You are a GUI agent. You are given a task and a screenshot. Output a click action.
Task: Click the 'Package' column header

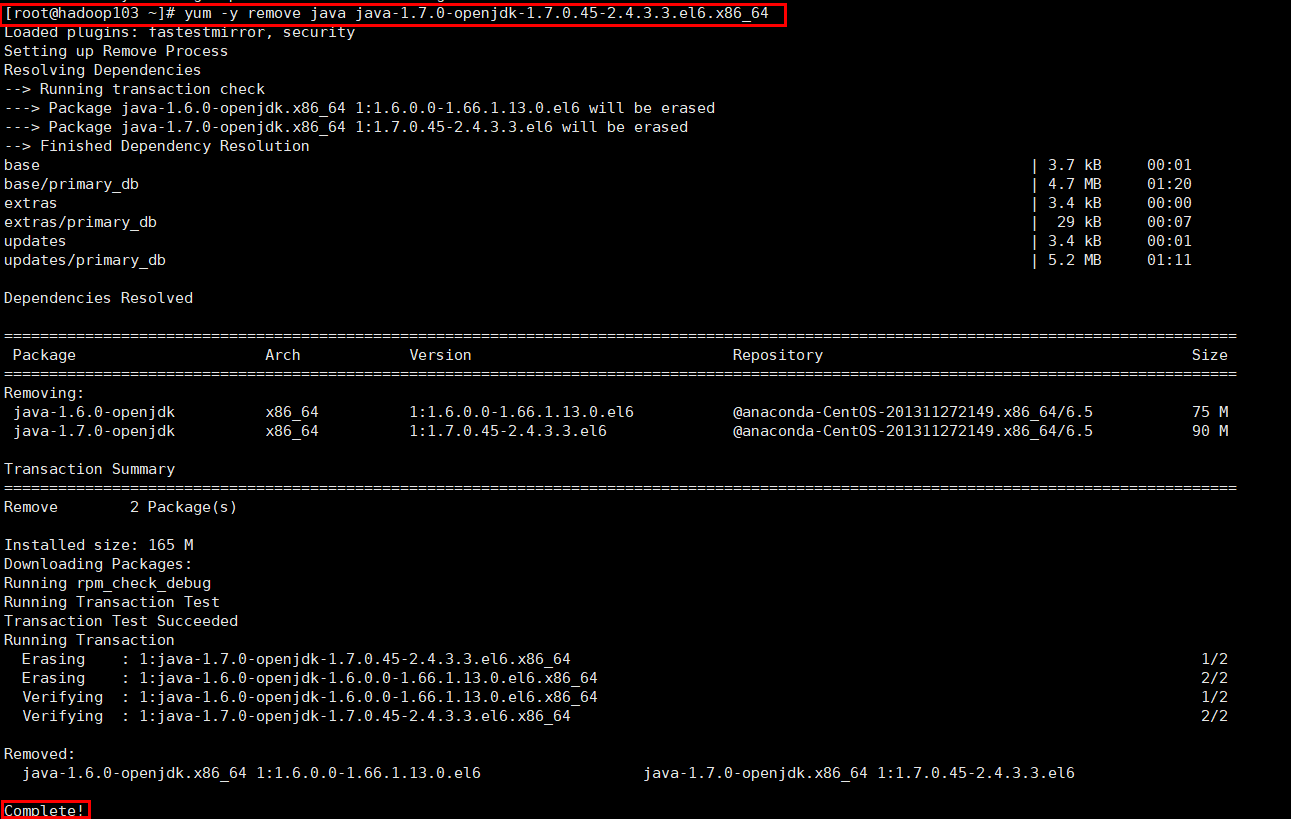pos(44,355)
